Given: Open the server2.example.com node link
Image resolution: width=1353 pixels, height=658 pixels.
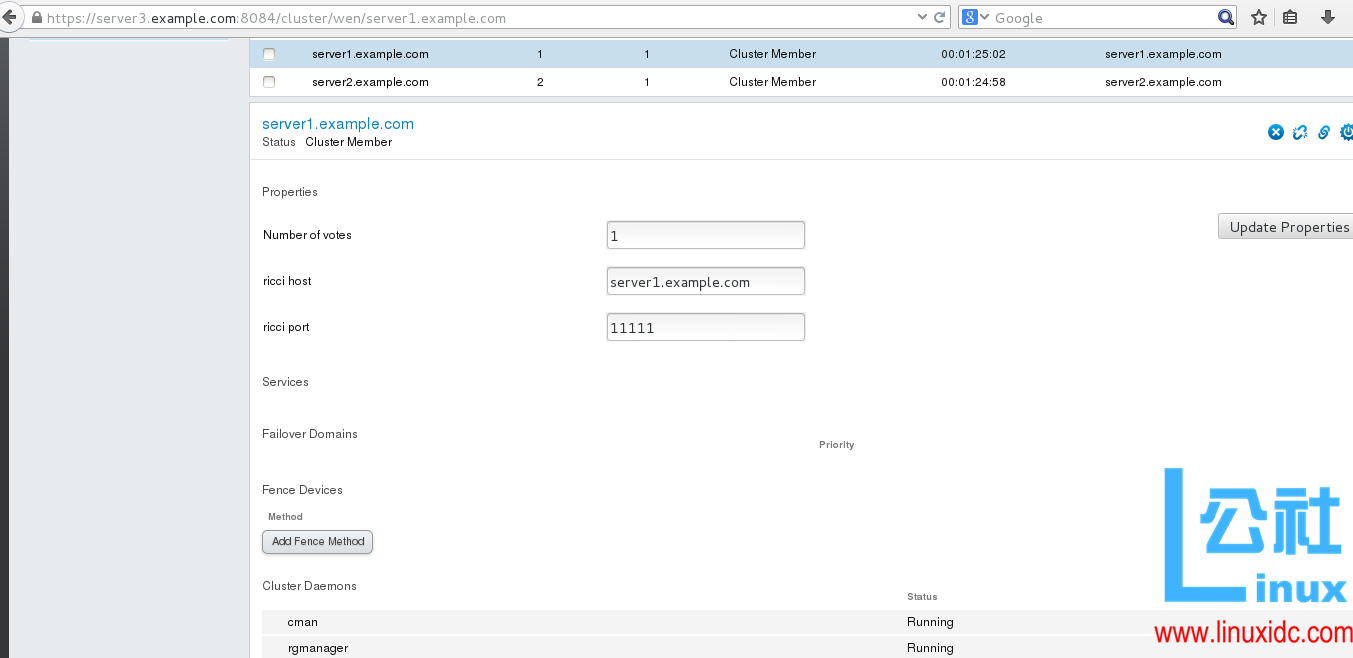Looking at the screenshot, I should [x=370, y=82].
